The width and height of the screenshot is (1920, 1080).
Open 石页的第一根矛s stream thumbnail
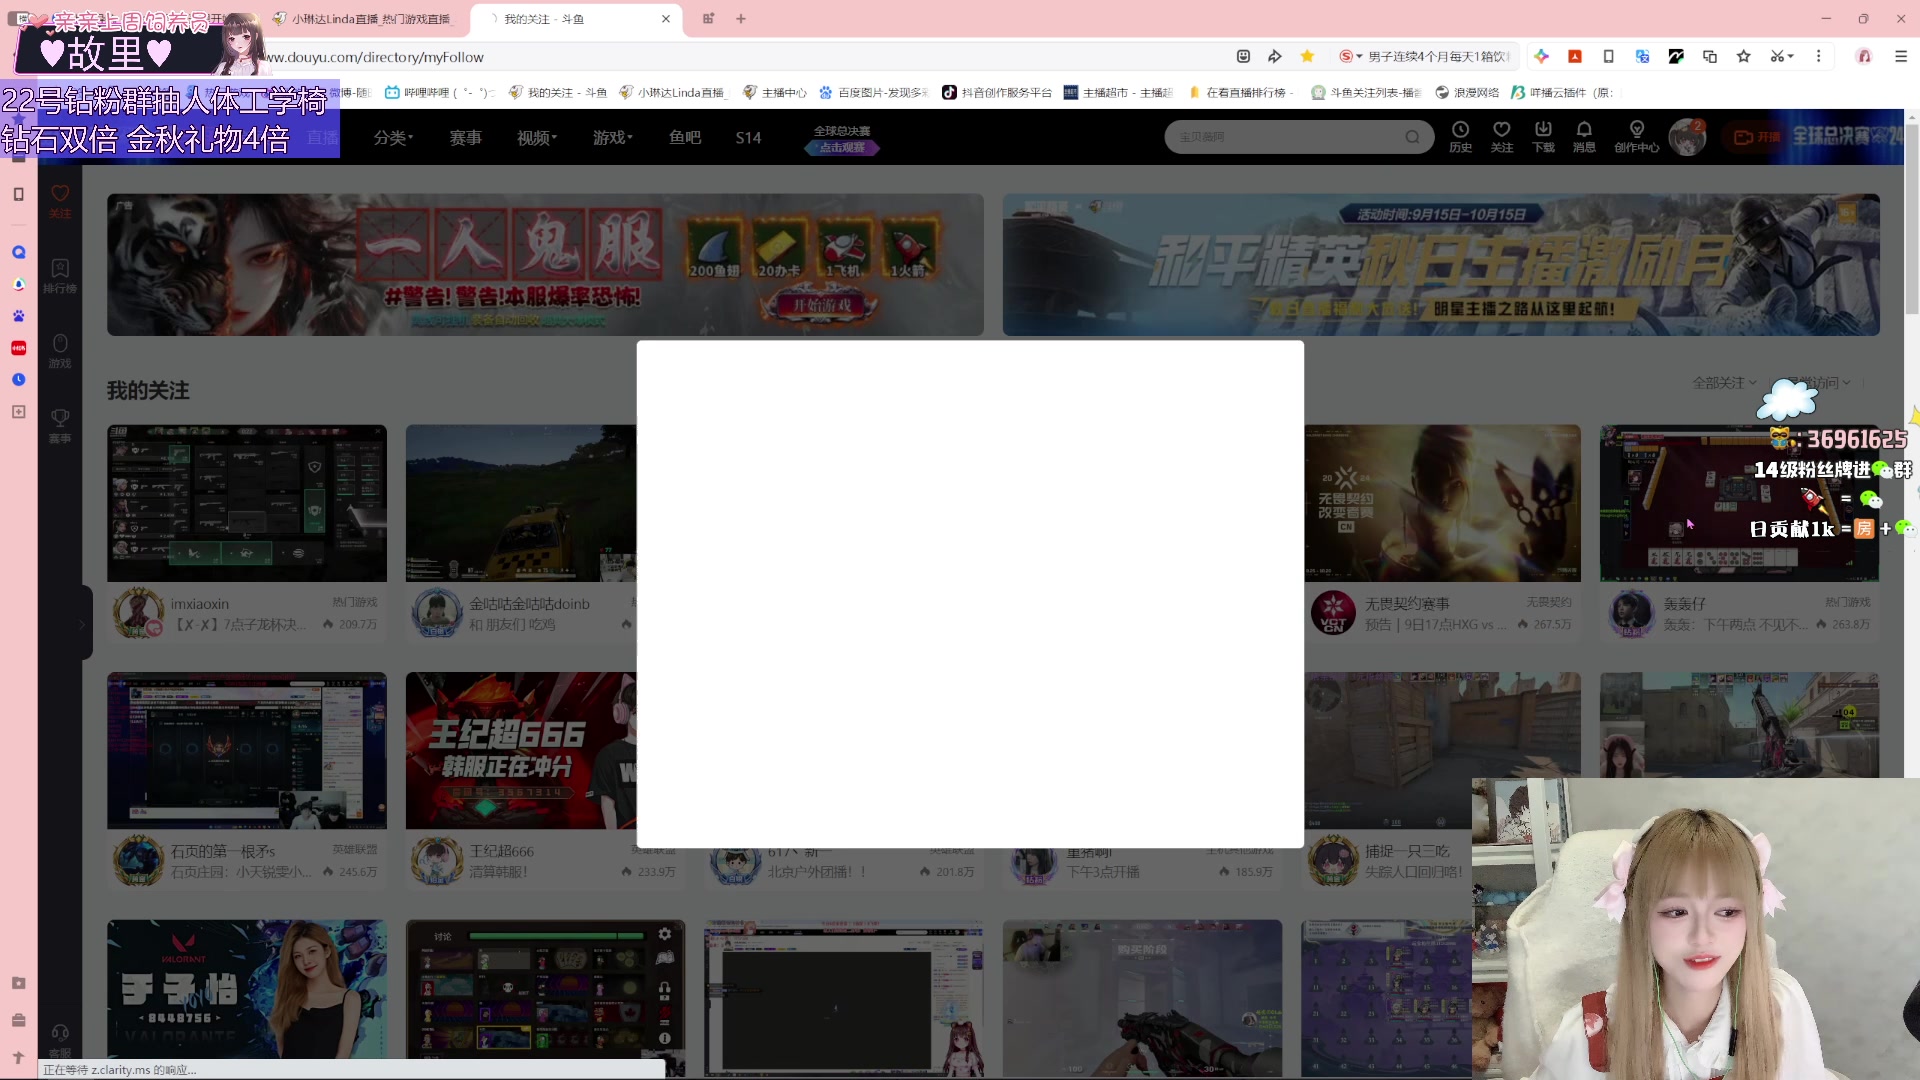(247, 750)
